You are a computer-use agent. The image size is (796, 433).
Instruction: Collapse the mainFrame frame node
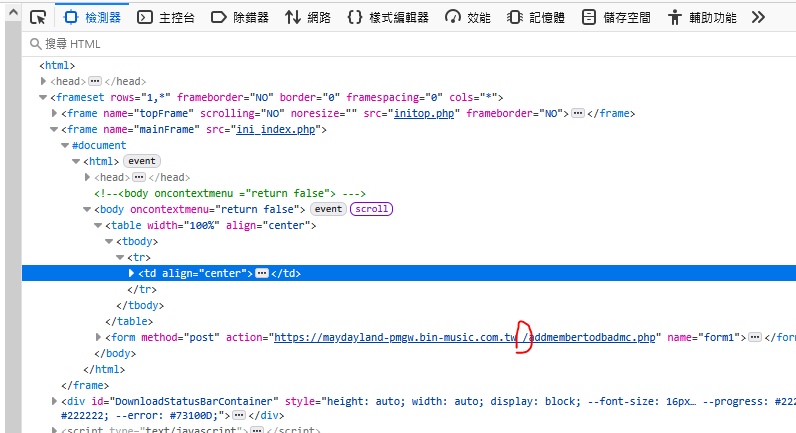pos(54,129)
